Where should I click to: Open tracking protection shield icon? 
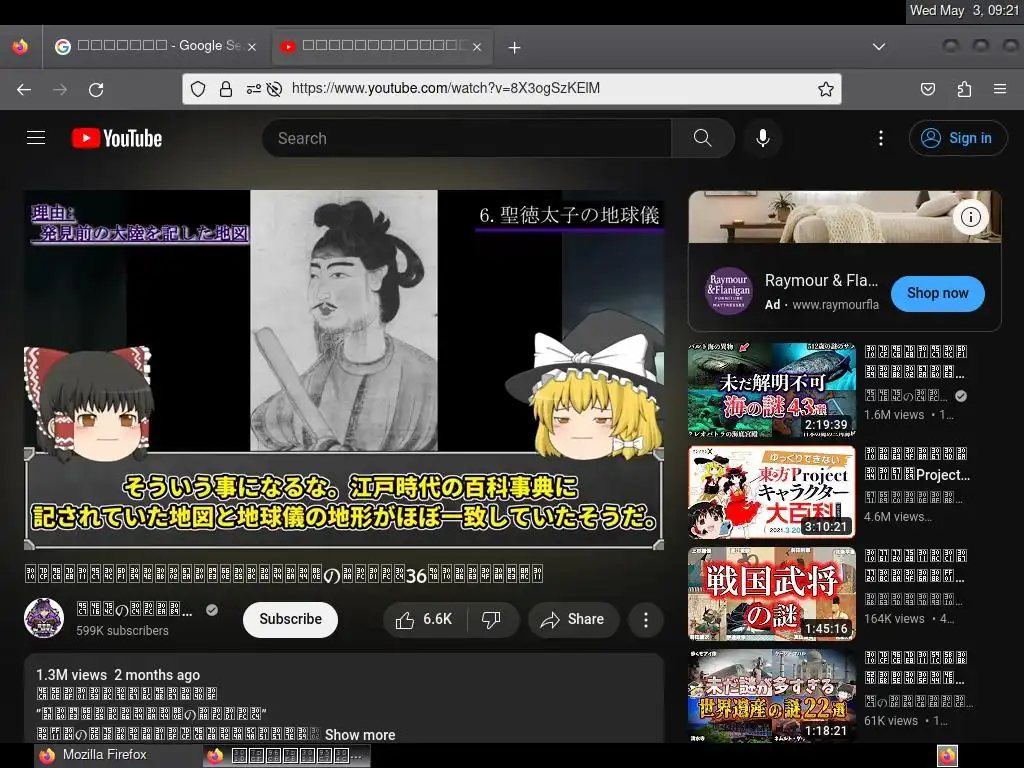click(x=198, y=89)
